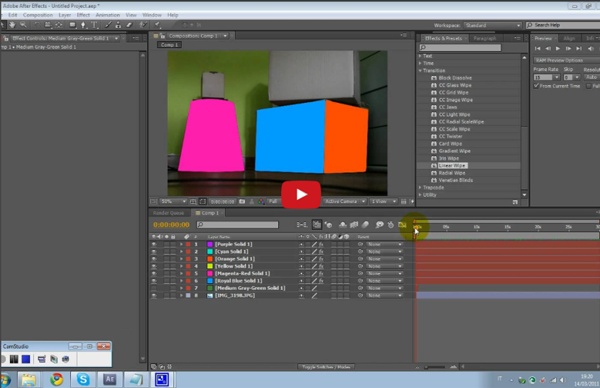Switch to the Render Queue tab
Viewport: 600px width, 388px height.
point(168,213)
